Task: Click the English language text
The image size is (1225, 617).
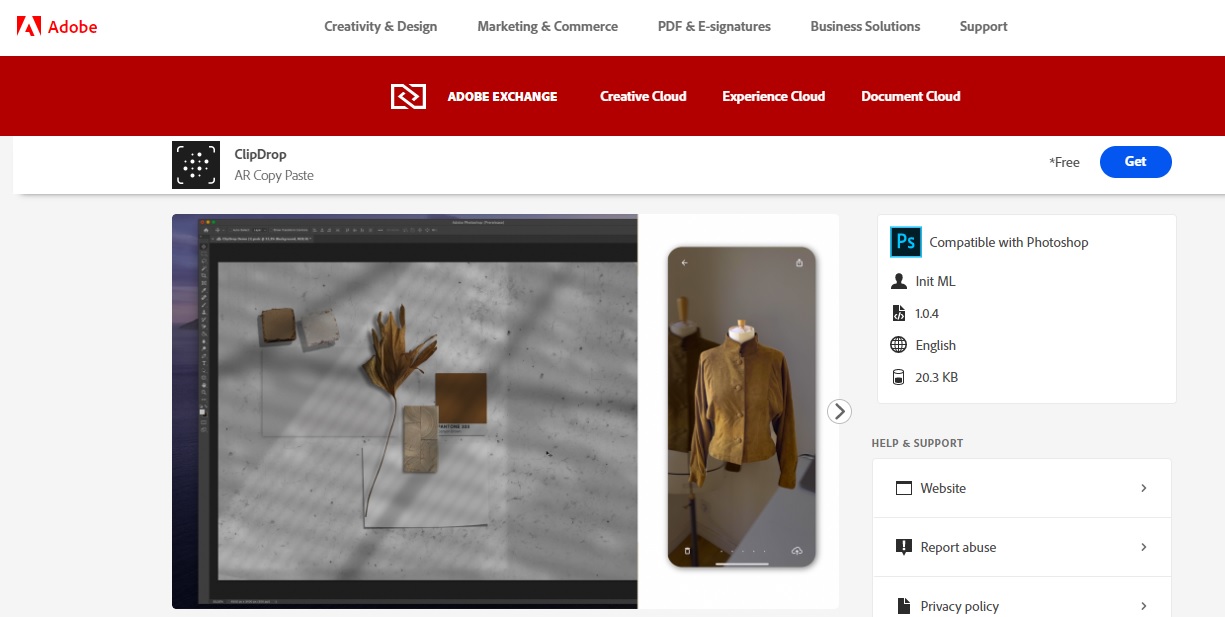Action: 935,345
